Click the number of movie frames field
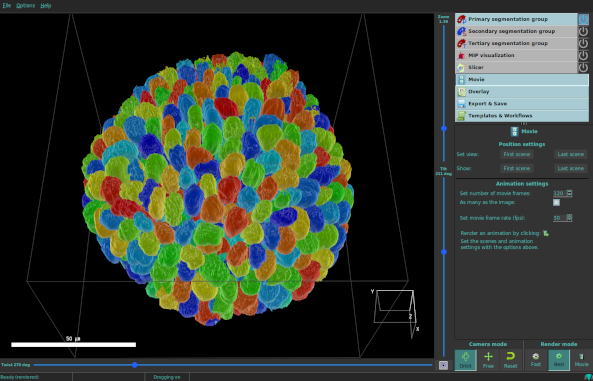The width and height of the screenshot is (593, 381). [x=559, y=193]
